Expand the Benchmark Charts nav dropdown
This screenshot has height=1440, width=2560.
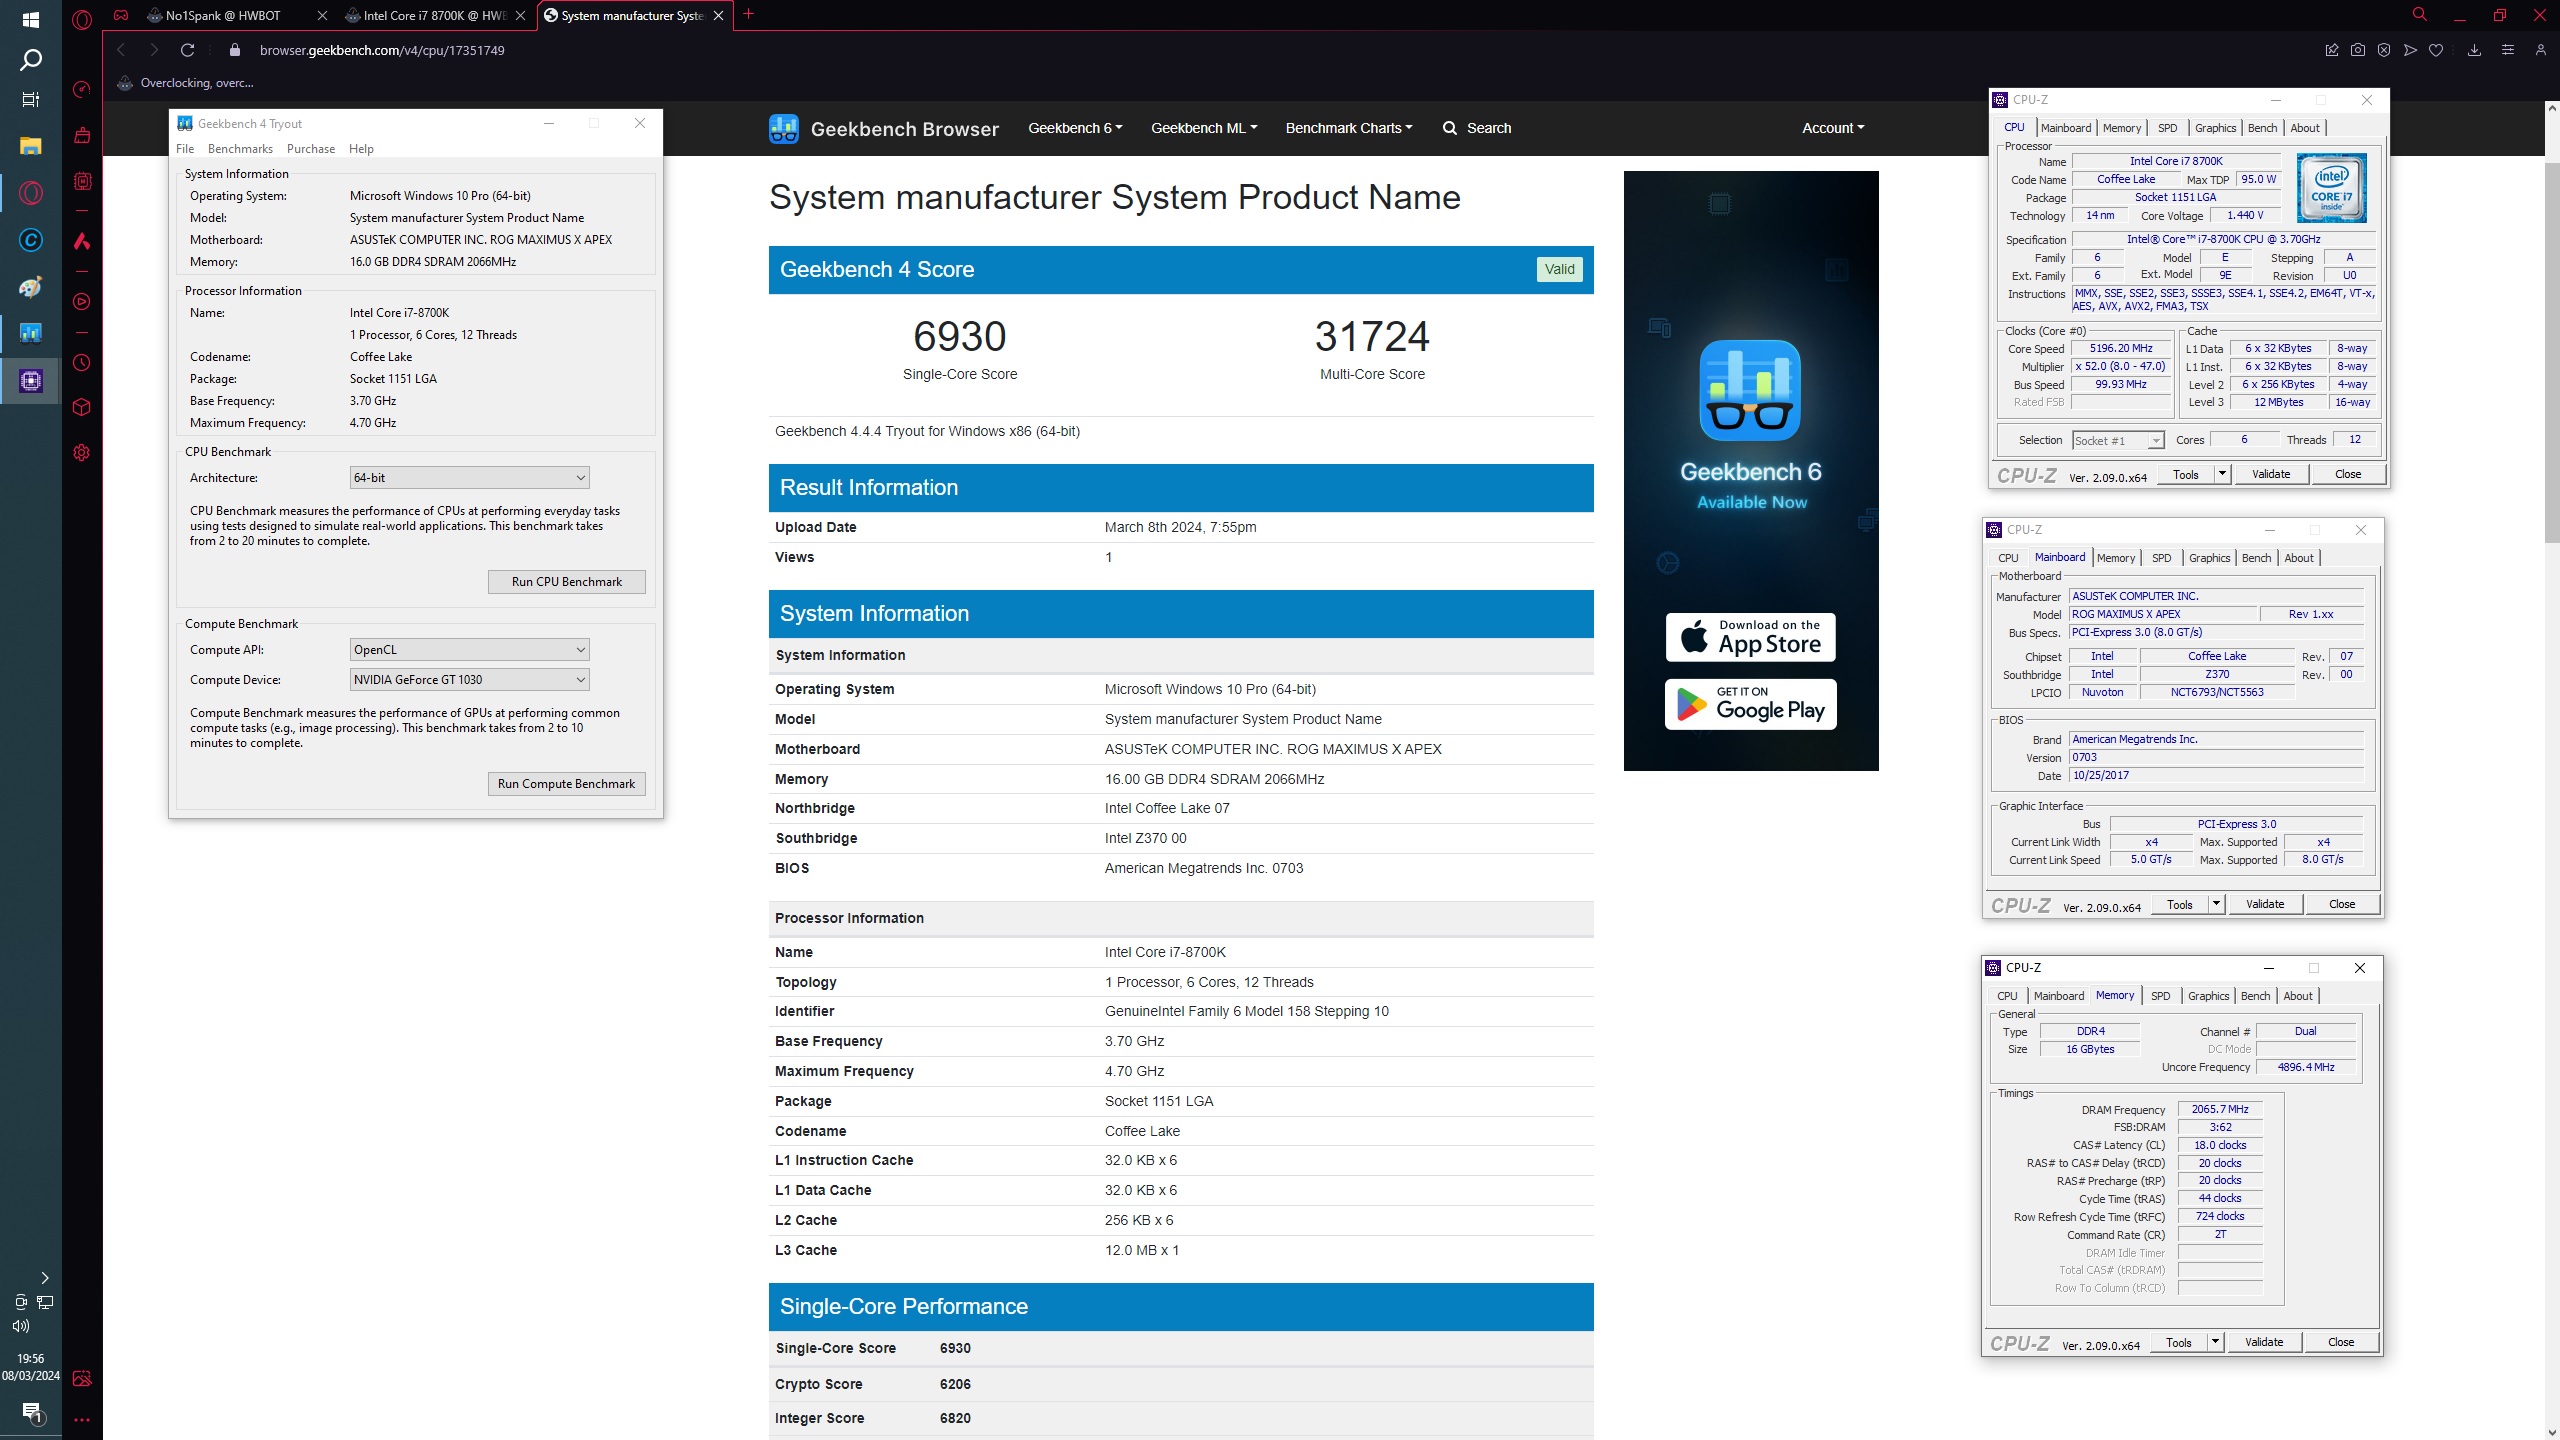(1349, 128)
